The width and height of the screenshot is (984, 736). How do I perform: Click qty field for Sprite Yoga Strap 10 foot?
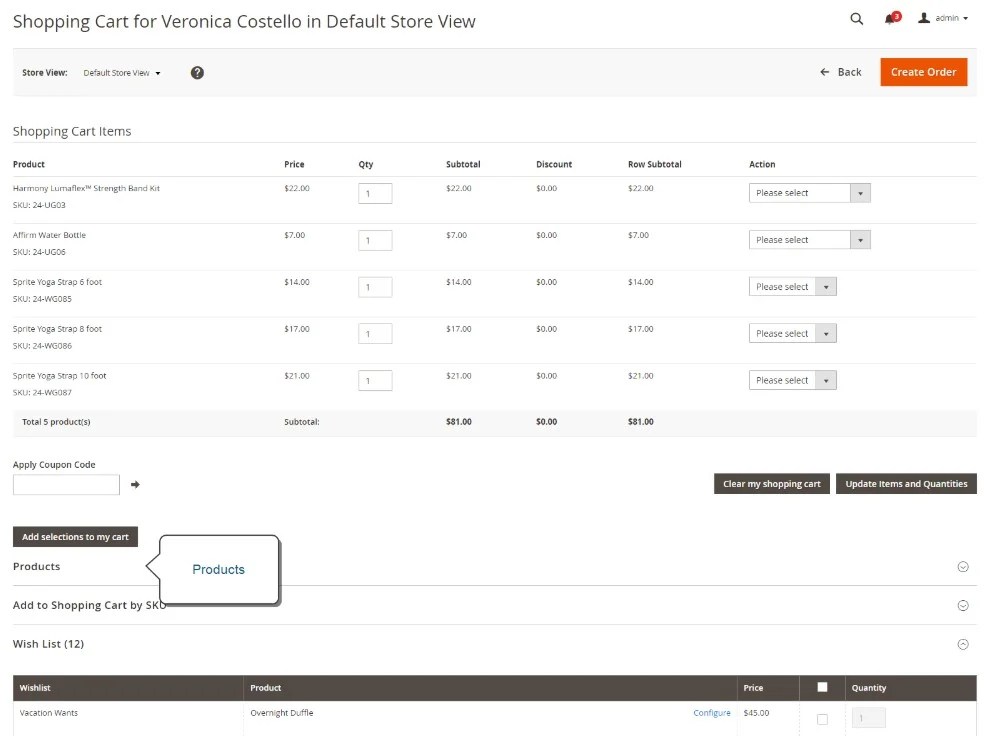point(375,381)
